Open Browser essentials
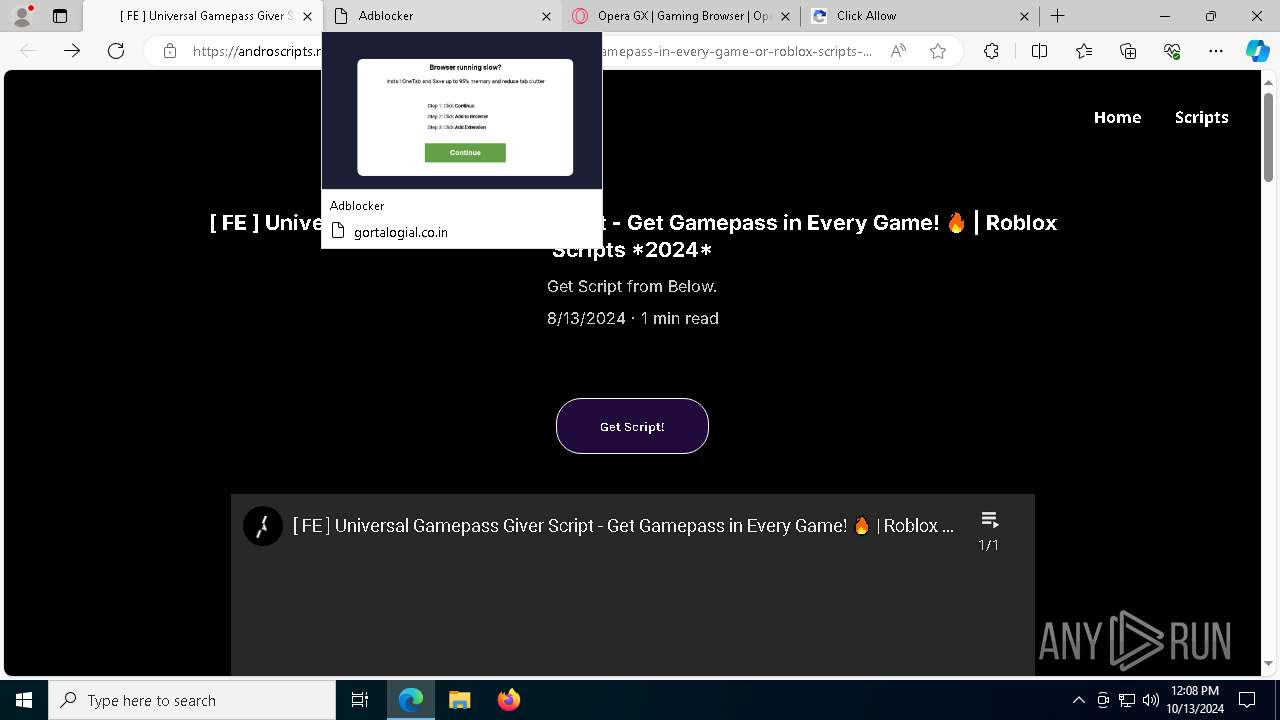Image resolution: width=1280 pixels, height=720 pixels. click(1172, 51)
